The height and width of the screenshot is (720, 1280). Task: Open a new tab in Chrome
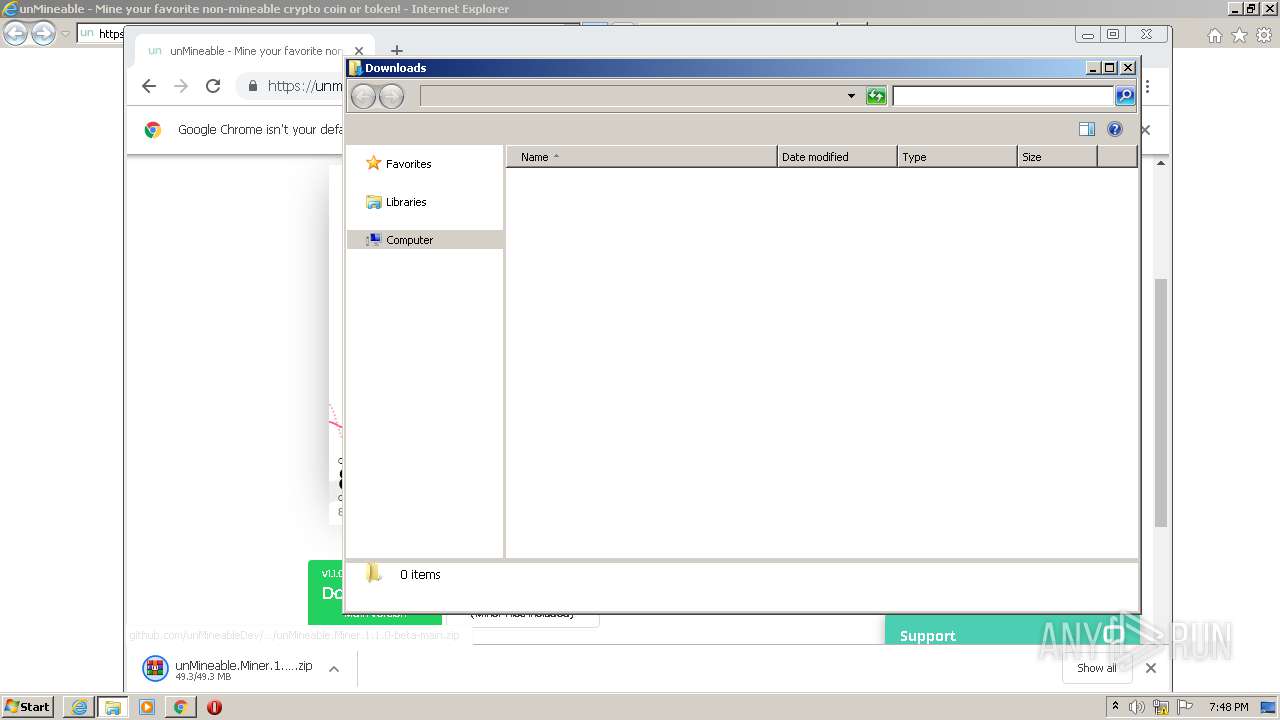(x=397, y=51)
